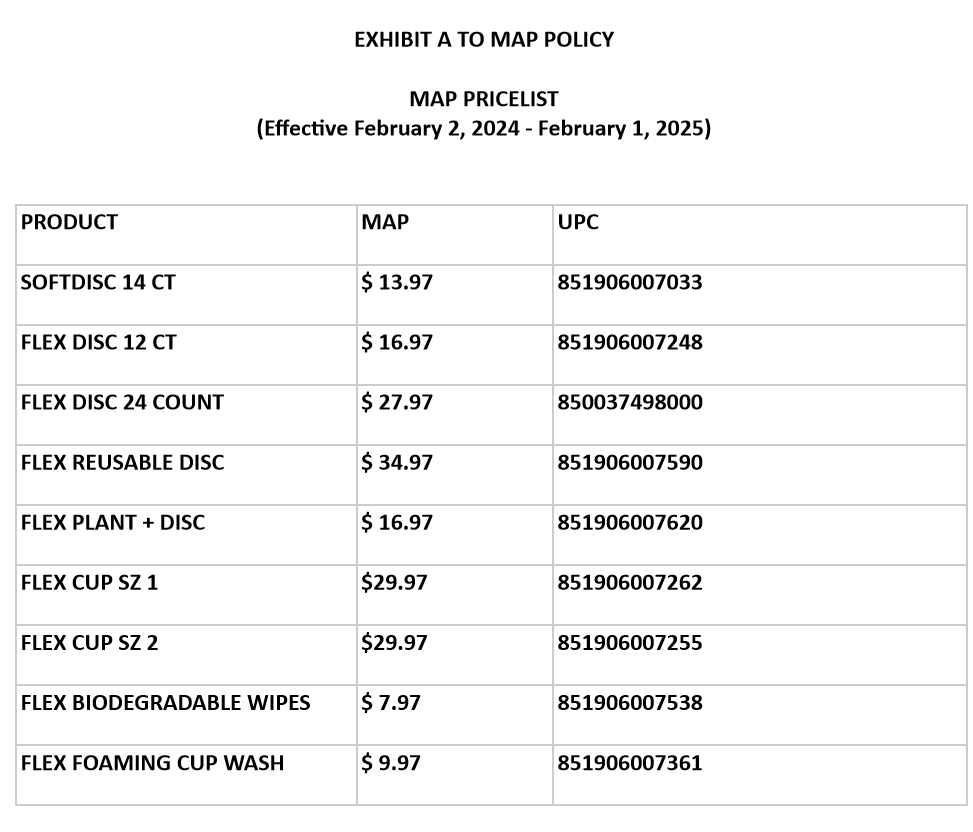Click the EXHIBIT A TO MAP POLICY heading

coord(484,40)
